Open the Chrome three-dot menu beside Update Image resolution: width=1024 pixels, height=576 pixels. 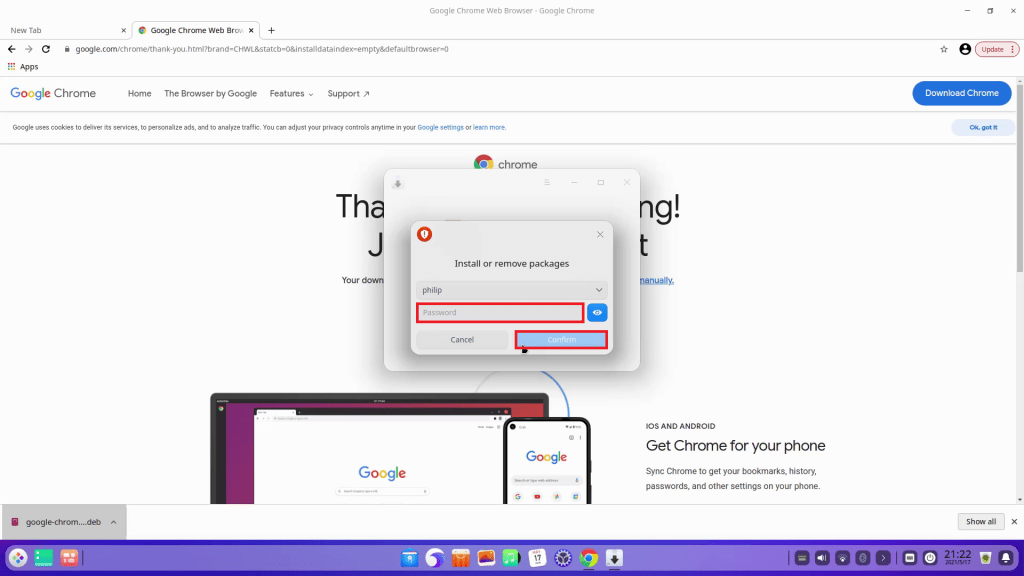click(1012, 49)
